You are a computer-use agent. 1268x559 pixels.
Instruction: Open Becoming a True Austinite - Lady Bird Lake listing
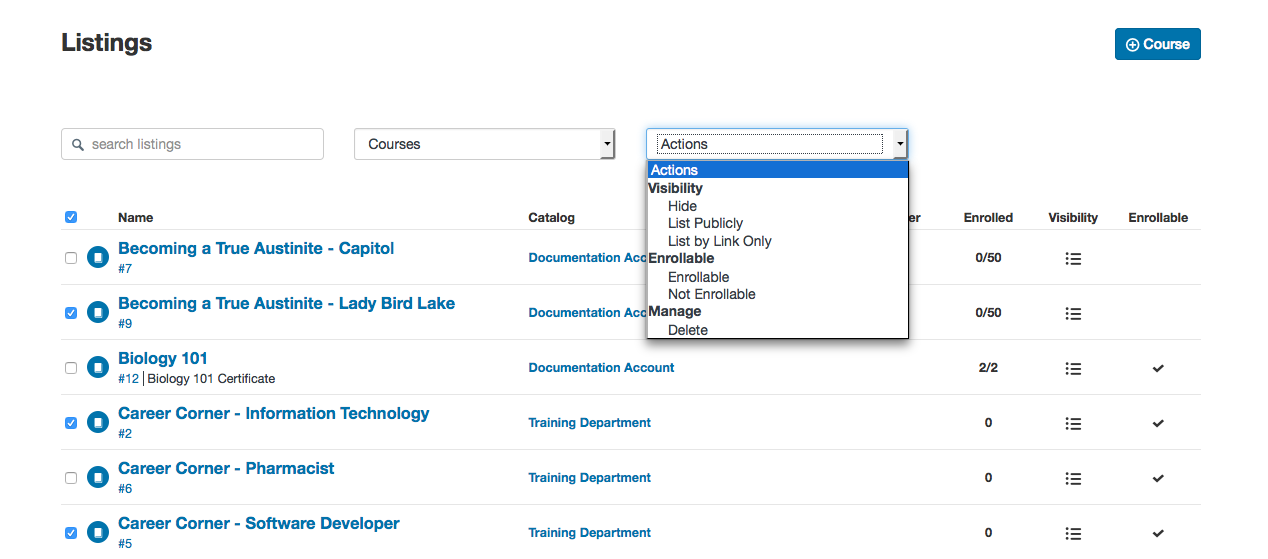point(286,303)
